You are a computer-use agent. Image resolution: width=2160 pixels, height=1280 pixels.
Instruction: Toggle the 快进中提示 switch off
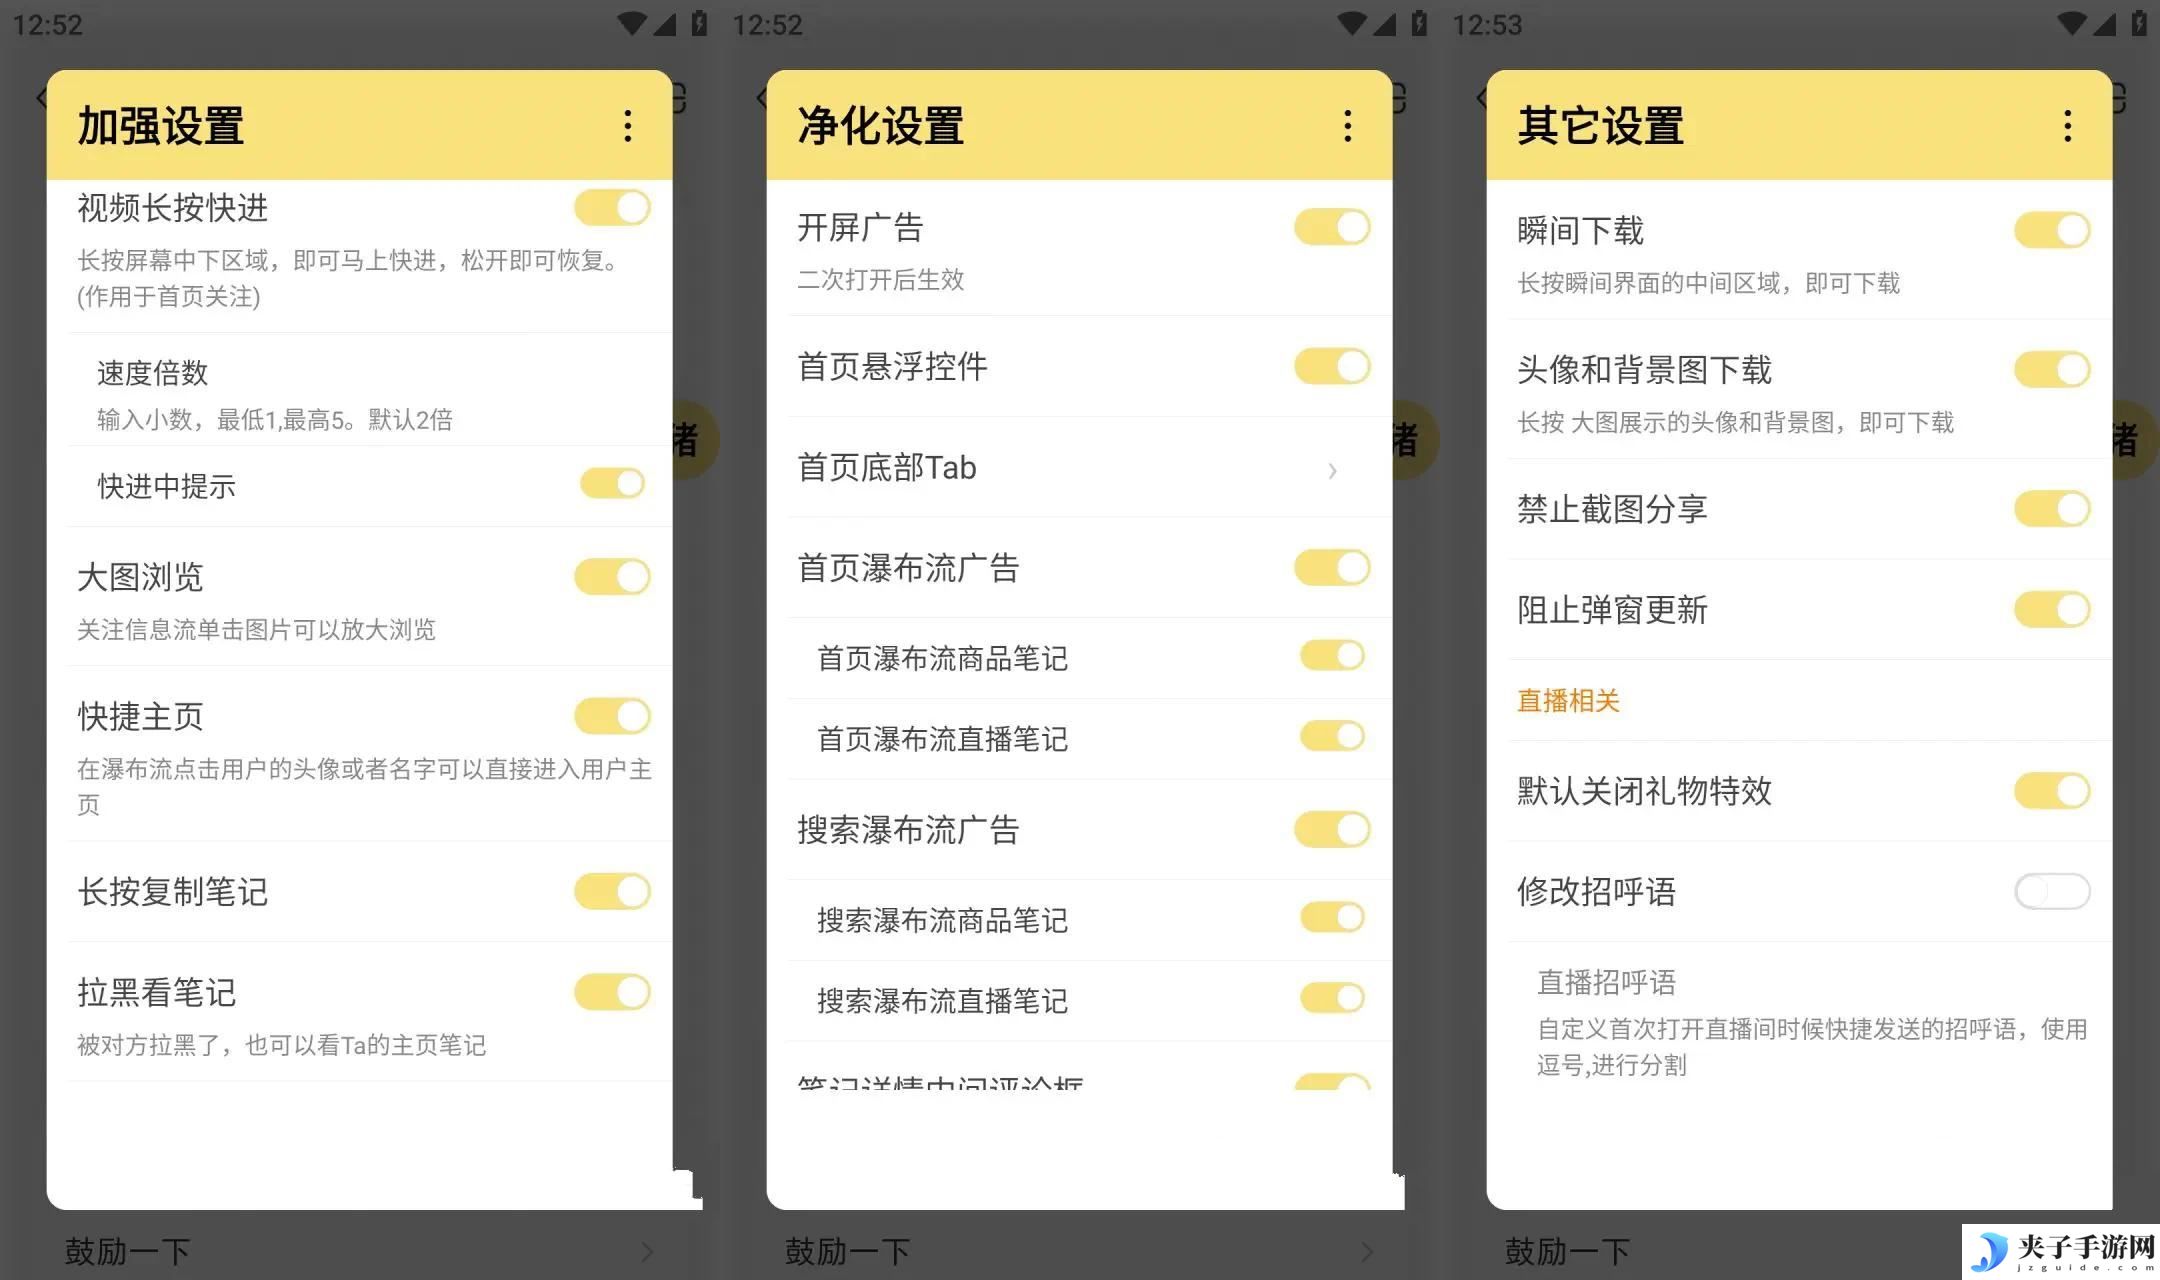pyautogui.click(x=612, y=483)
